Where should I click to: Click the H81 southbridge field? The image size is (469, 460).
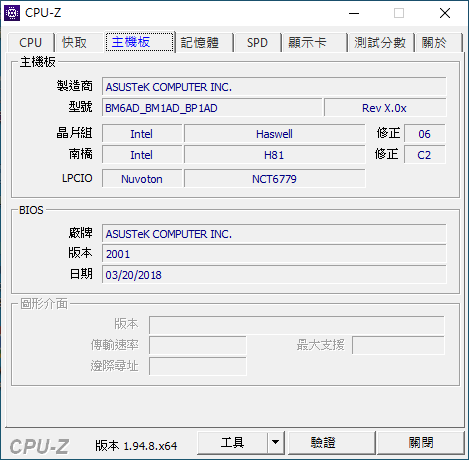click(x=275, y=155)
